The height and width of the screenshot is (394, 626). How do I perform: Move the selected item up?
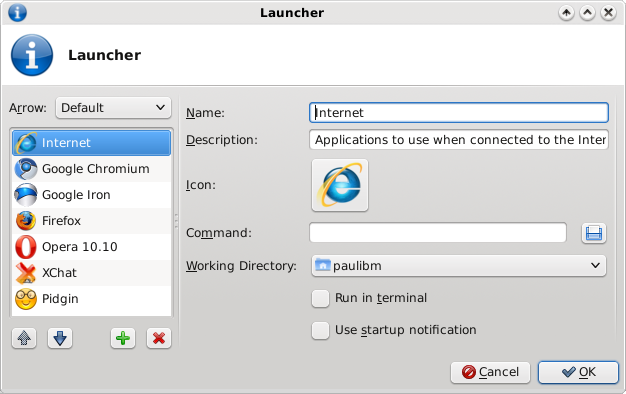point(24,339)
